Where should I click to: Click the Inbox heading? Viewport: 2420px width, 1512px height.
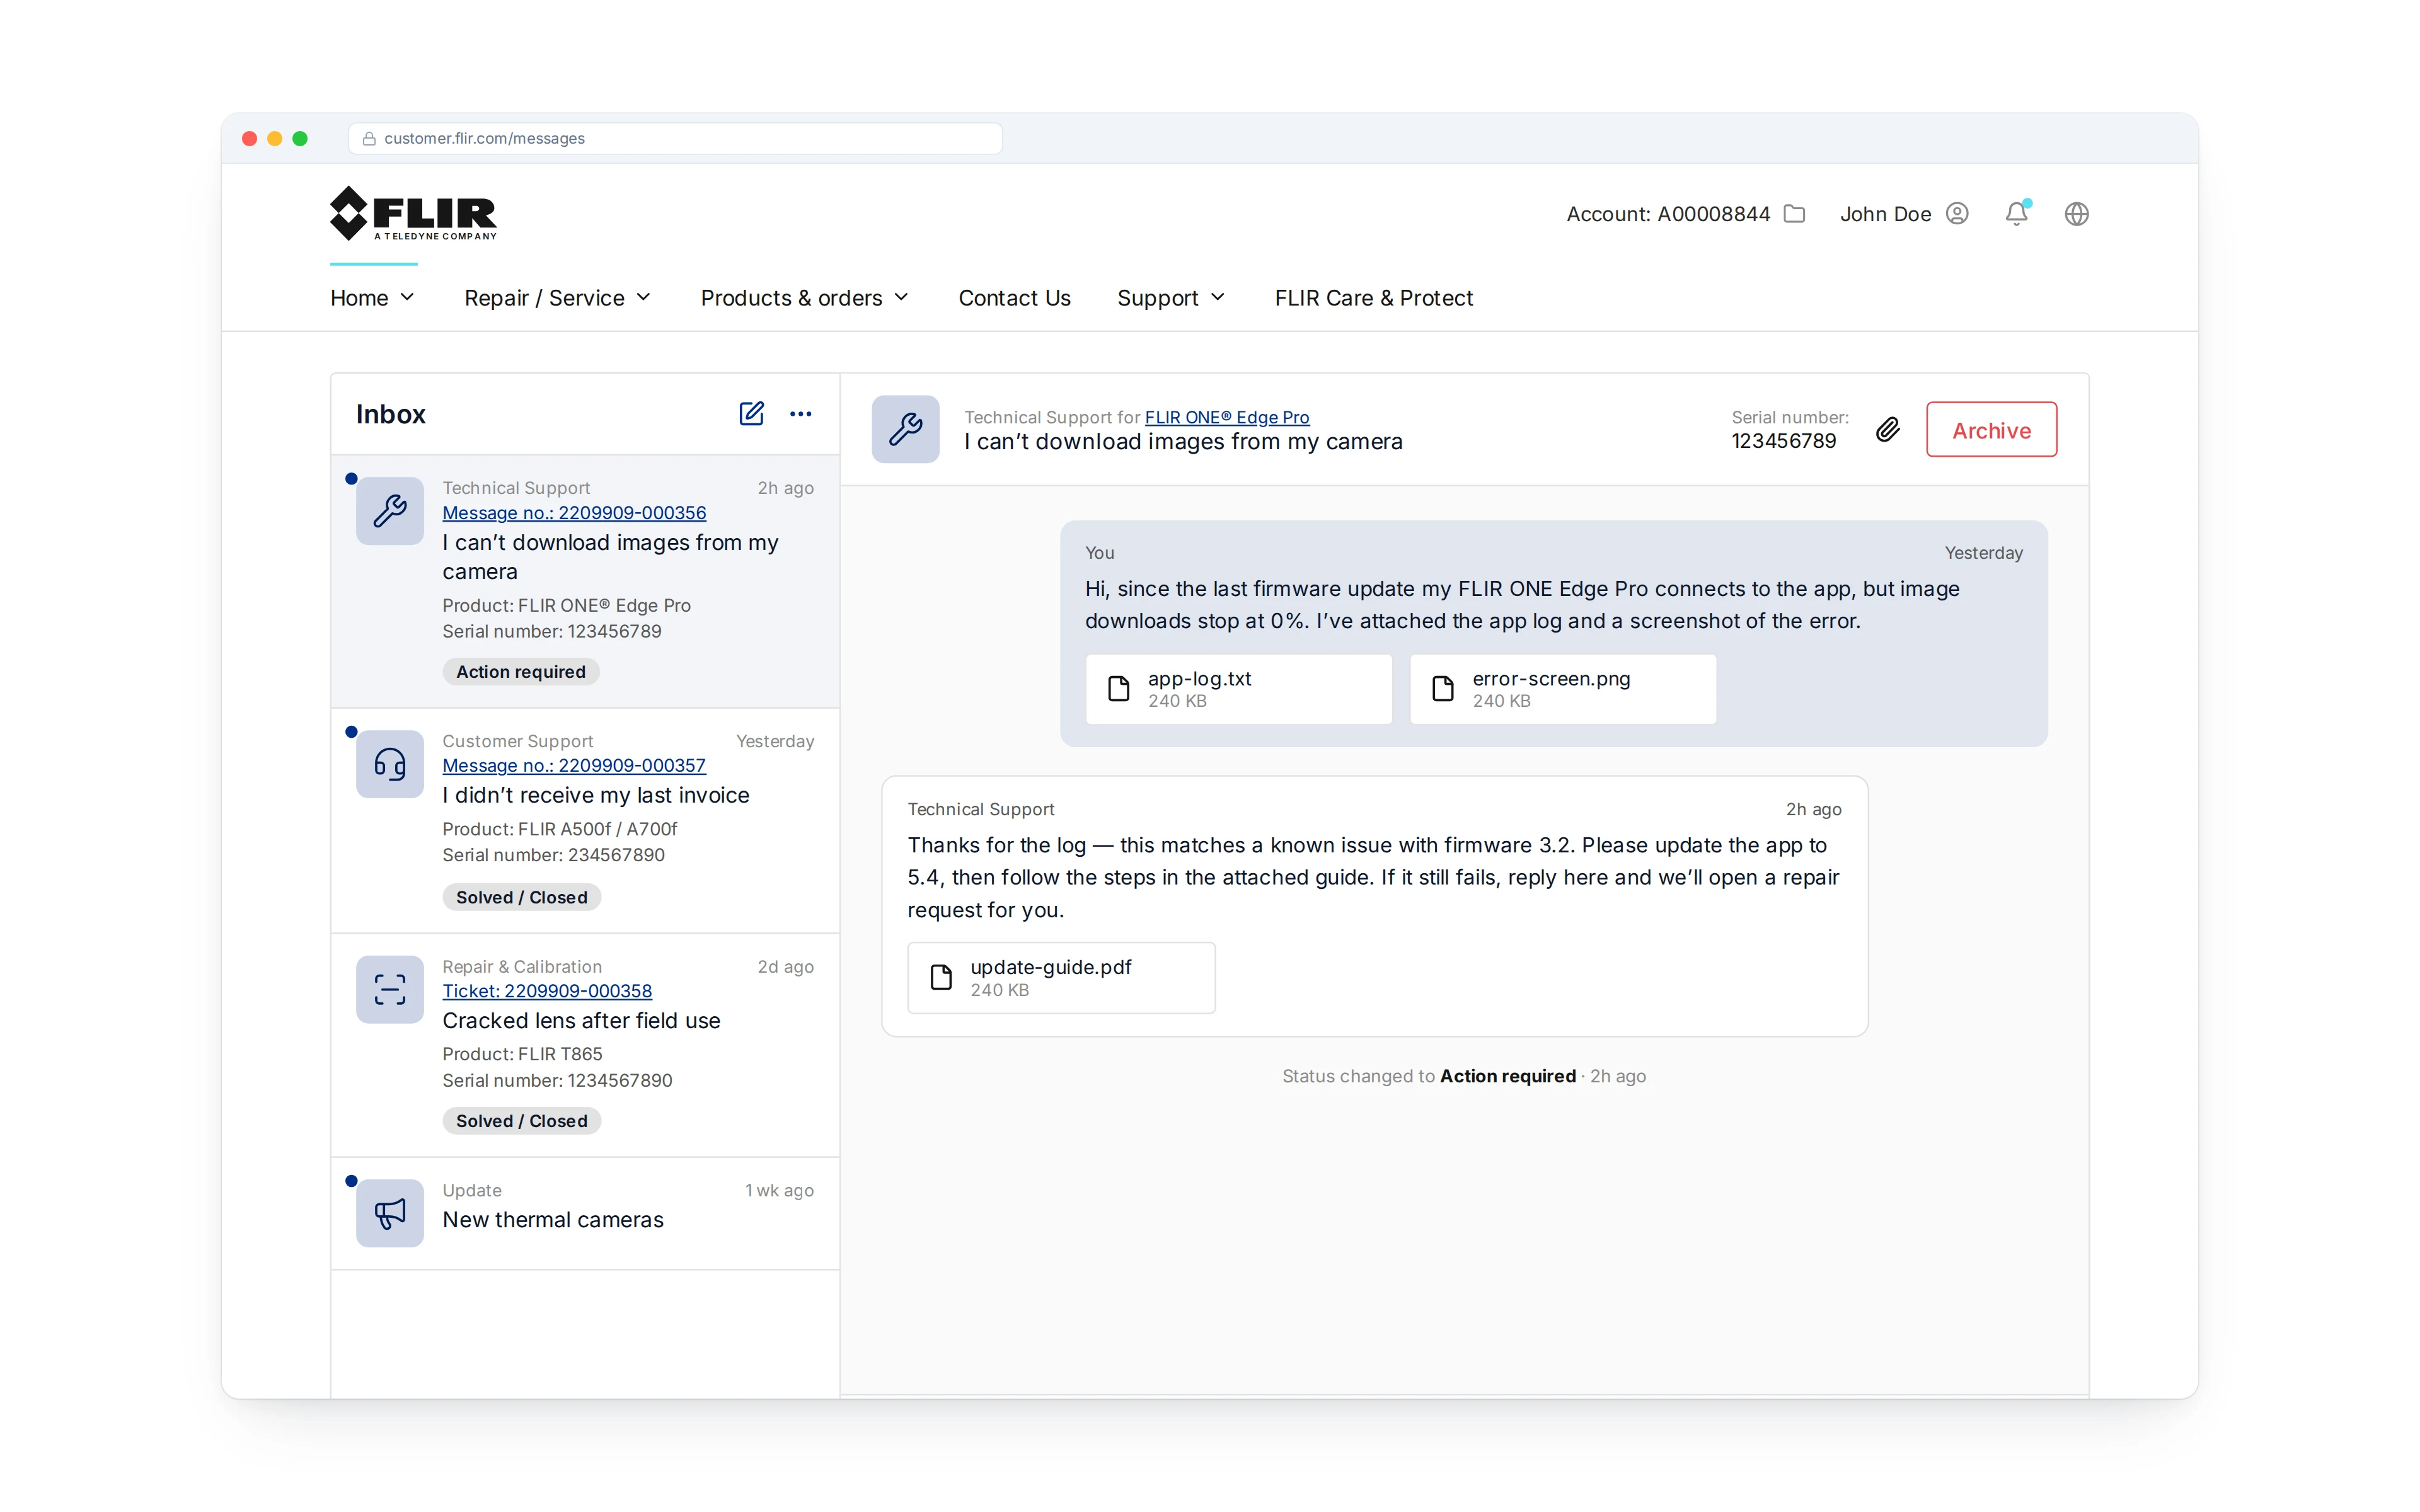point(390,414)
